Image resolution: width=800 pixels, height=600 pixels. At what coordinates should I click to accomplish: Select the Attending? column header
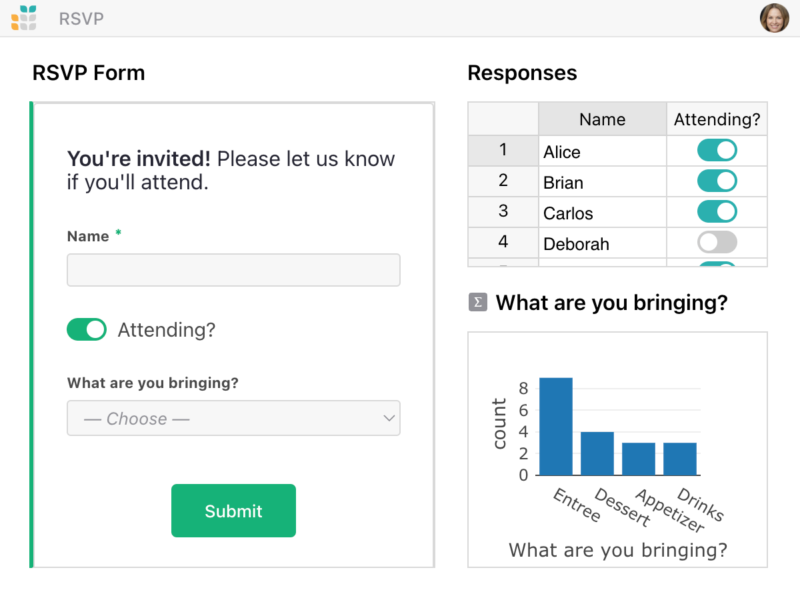click(717, 119)
